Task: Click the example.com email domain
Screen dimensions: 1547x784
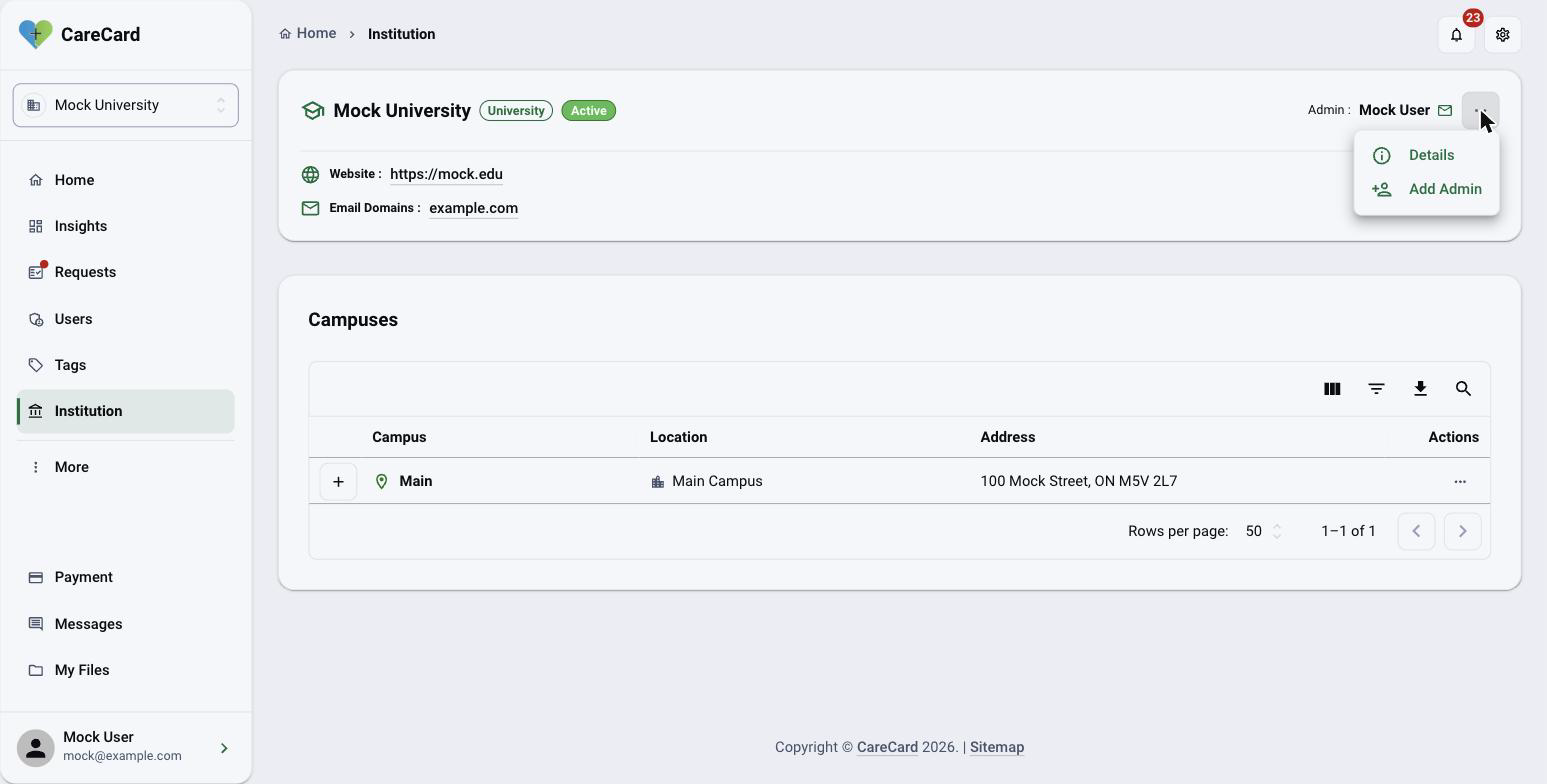Action: [473, 208]
